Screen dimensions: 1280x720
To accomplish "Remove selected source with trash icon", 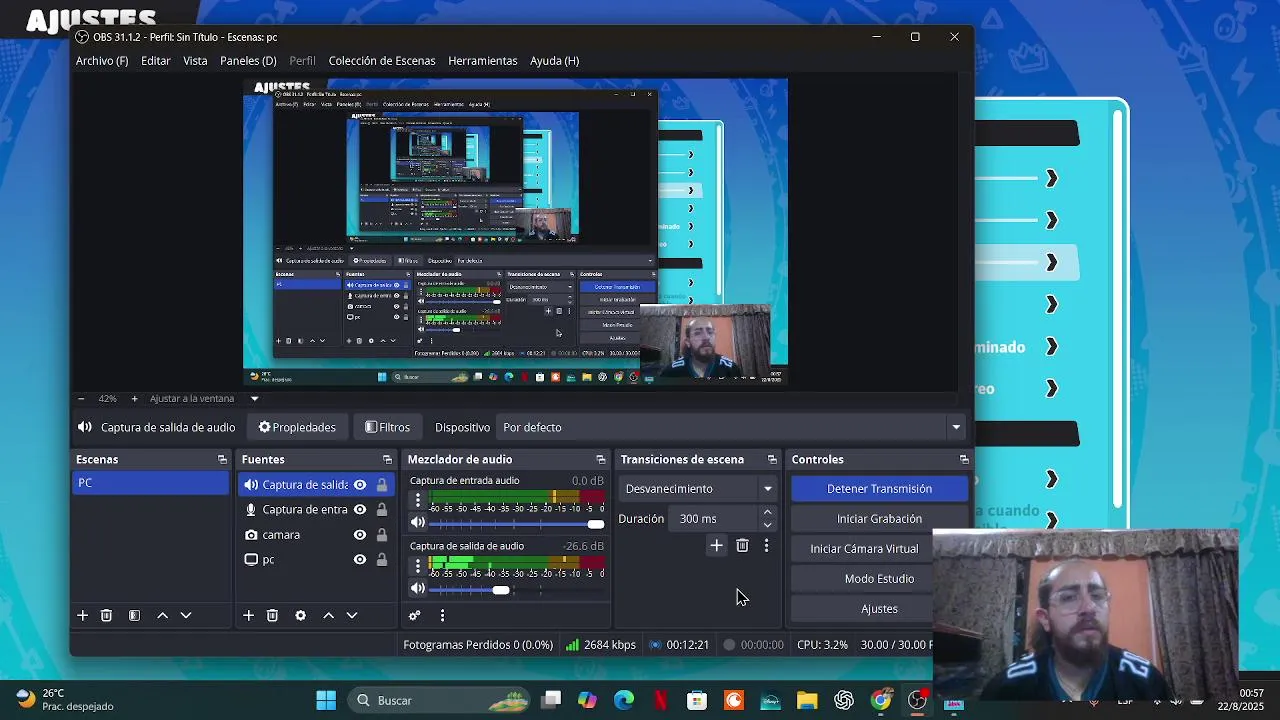I will pos(272,616).
